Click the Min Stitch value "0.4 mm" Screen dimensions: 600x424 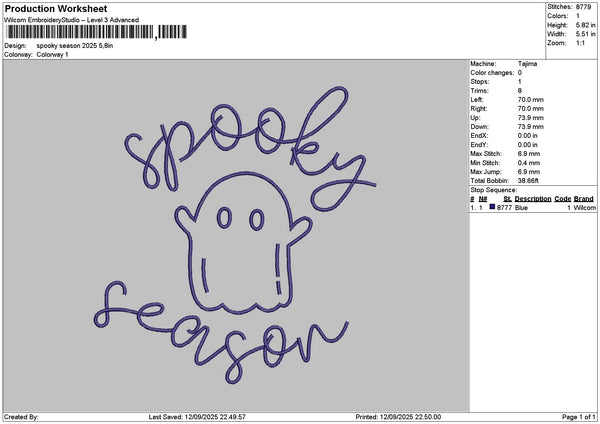coord(529,163)
